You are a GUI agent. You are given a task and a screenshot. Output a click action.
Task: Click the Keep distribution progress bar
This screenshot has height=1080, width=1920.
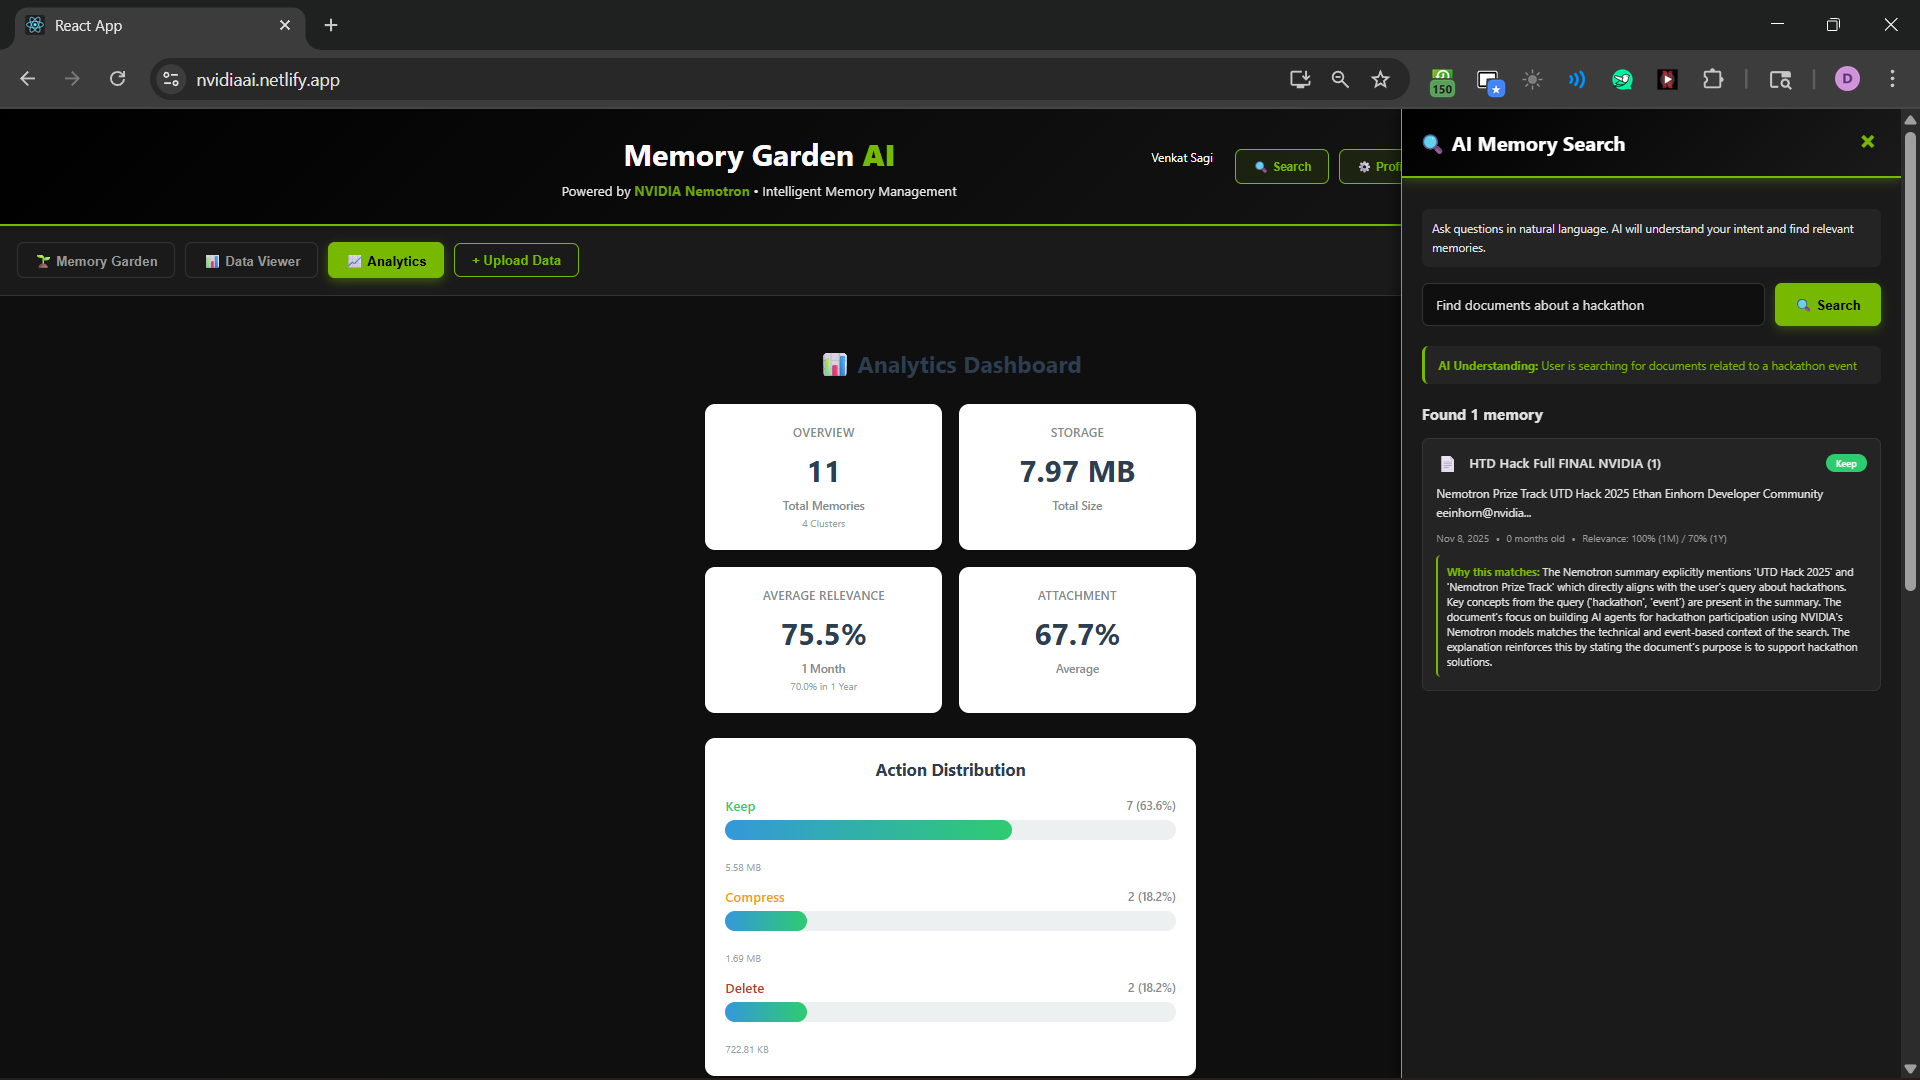tap(949, 830)
